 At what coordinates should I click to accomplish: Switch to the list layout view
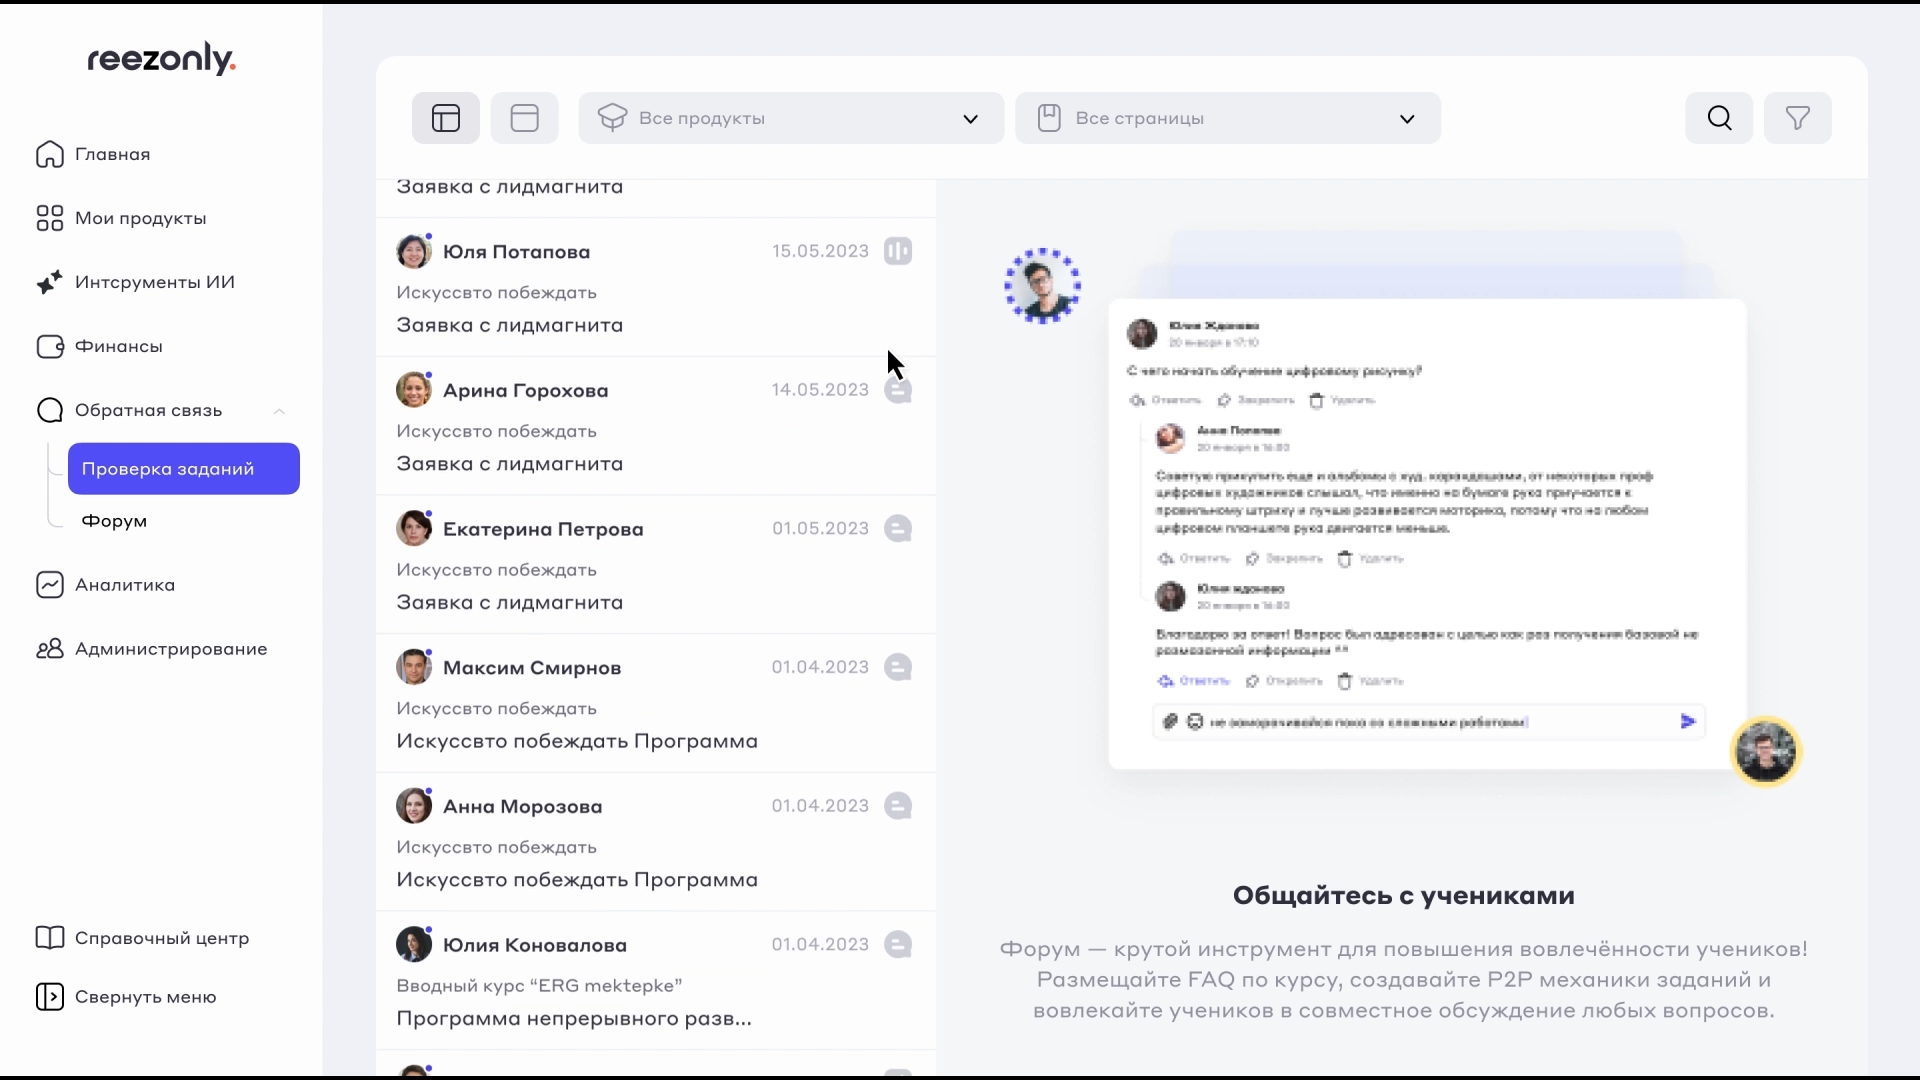(524, 118)
